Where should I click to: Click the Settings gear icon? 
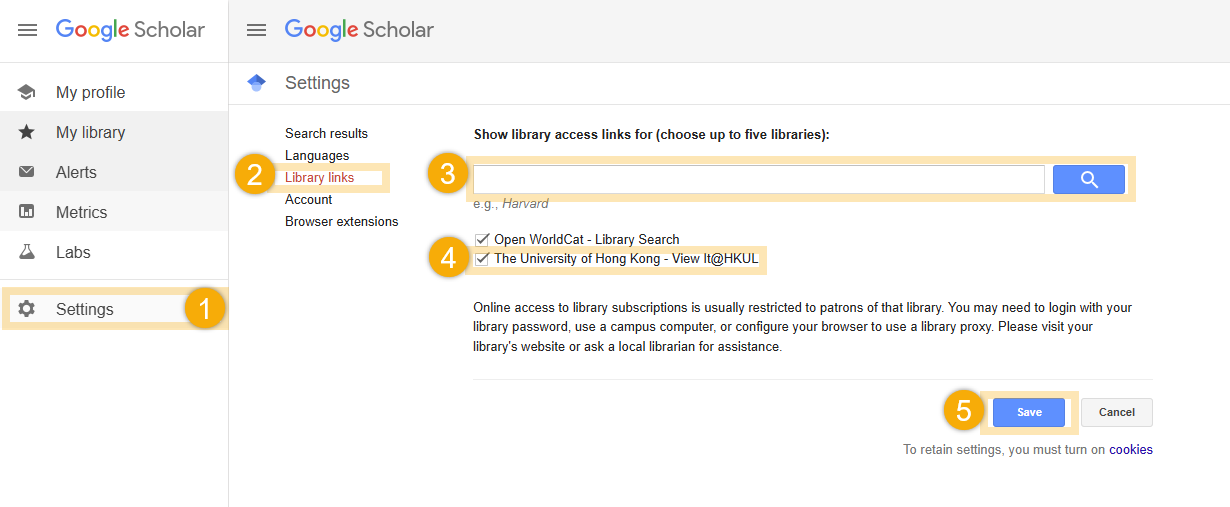tap(27, 309)
